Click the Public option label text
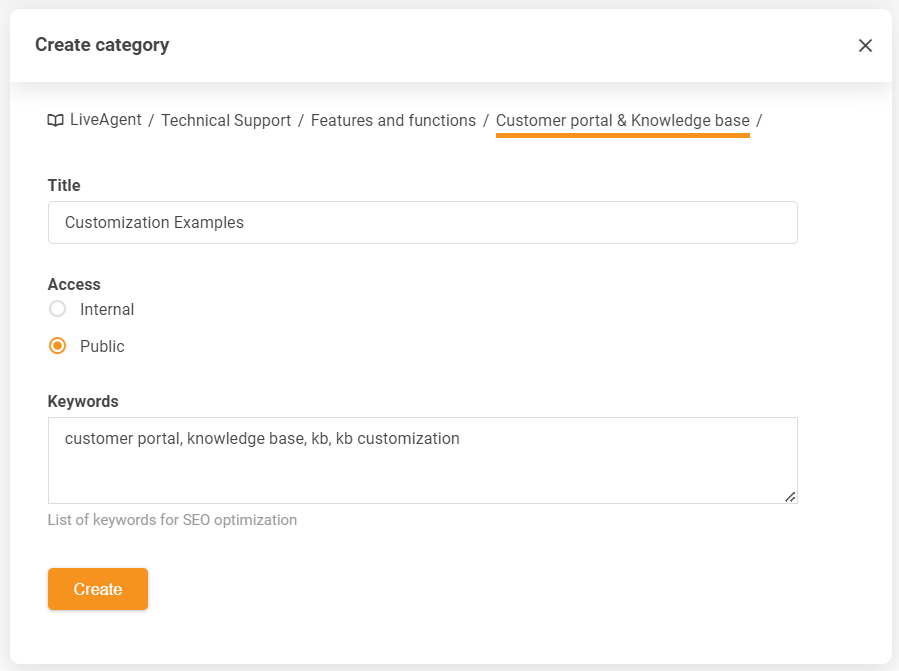Screen dimensions: 899x671 pos(102,346)
